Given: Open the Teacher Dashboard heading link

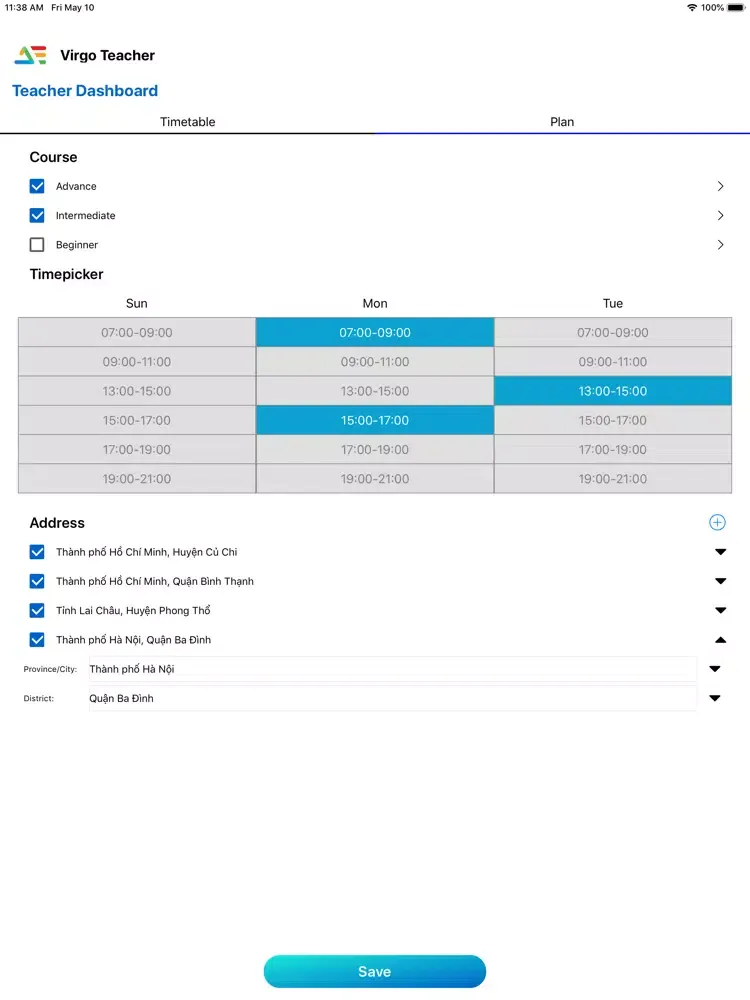Looking at the screenshot, I should 85,91.
